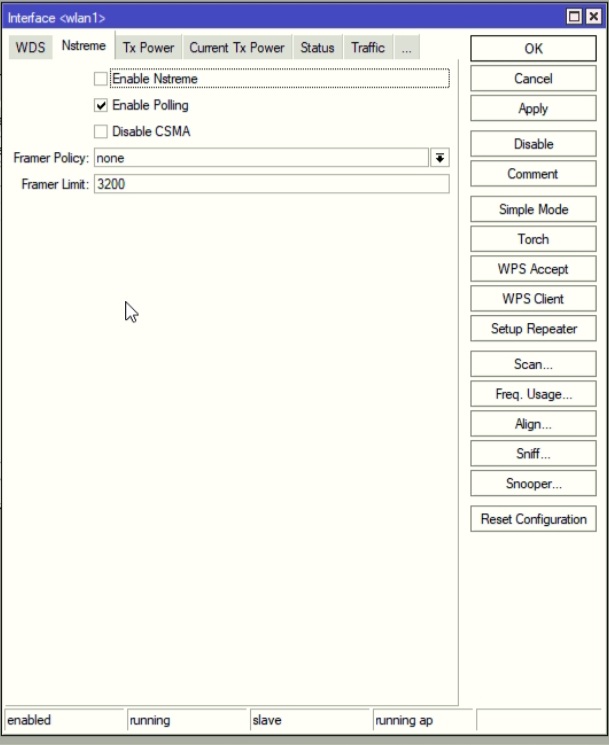Open the Snooper... tool
Viewport: 609px width, 745px height.
point(533,484)
